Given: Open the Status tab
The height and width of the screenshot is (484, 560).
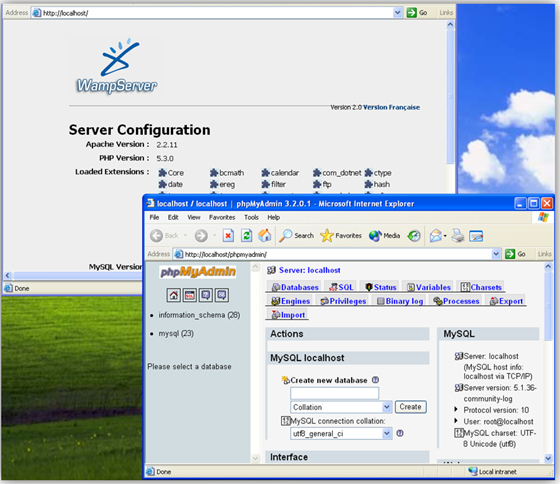Looking at the screenshot, I should (x=380, y=287).
